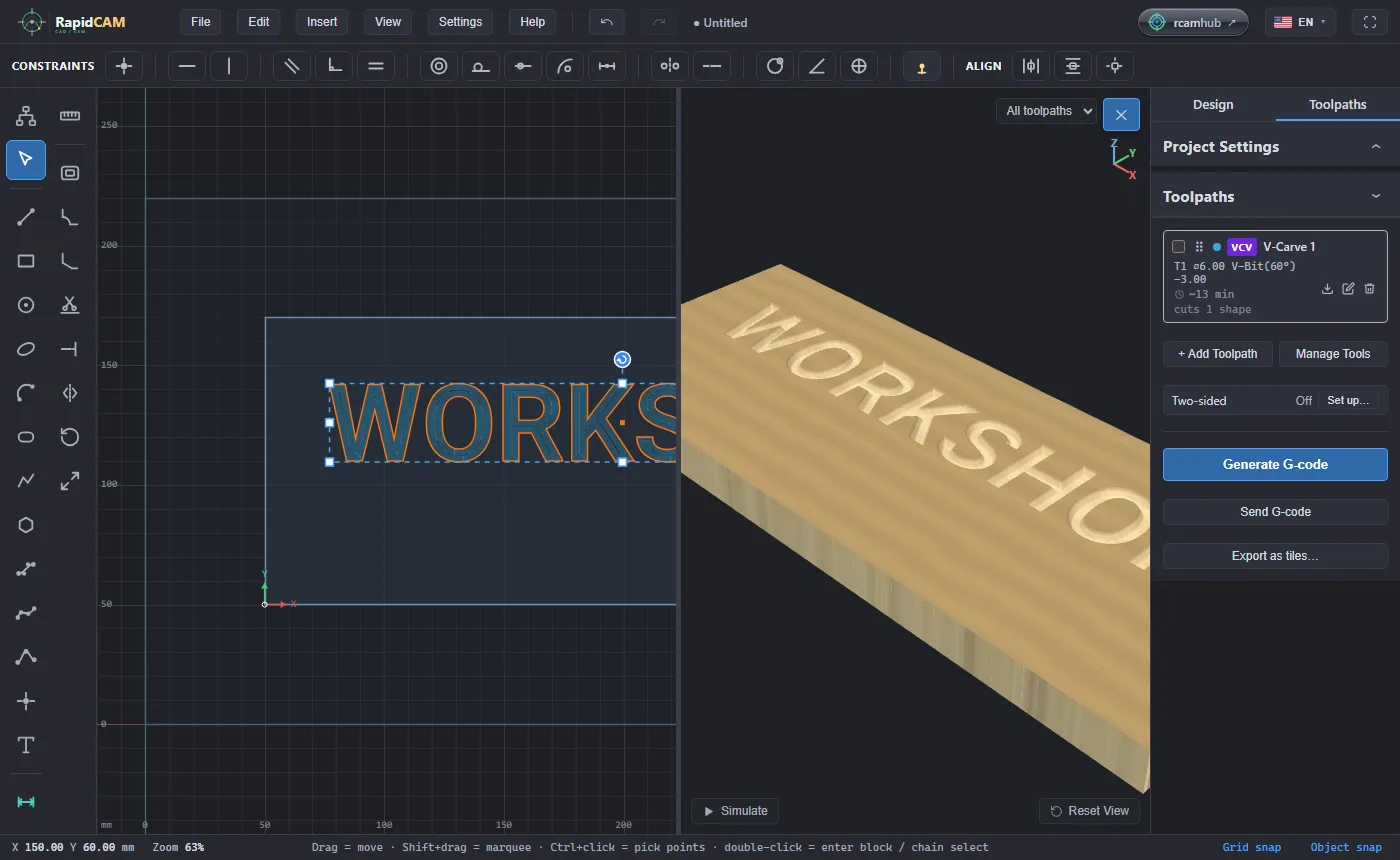Activate the Trim scissors tool

tap(70, 305)
